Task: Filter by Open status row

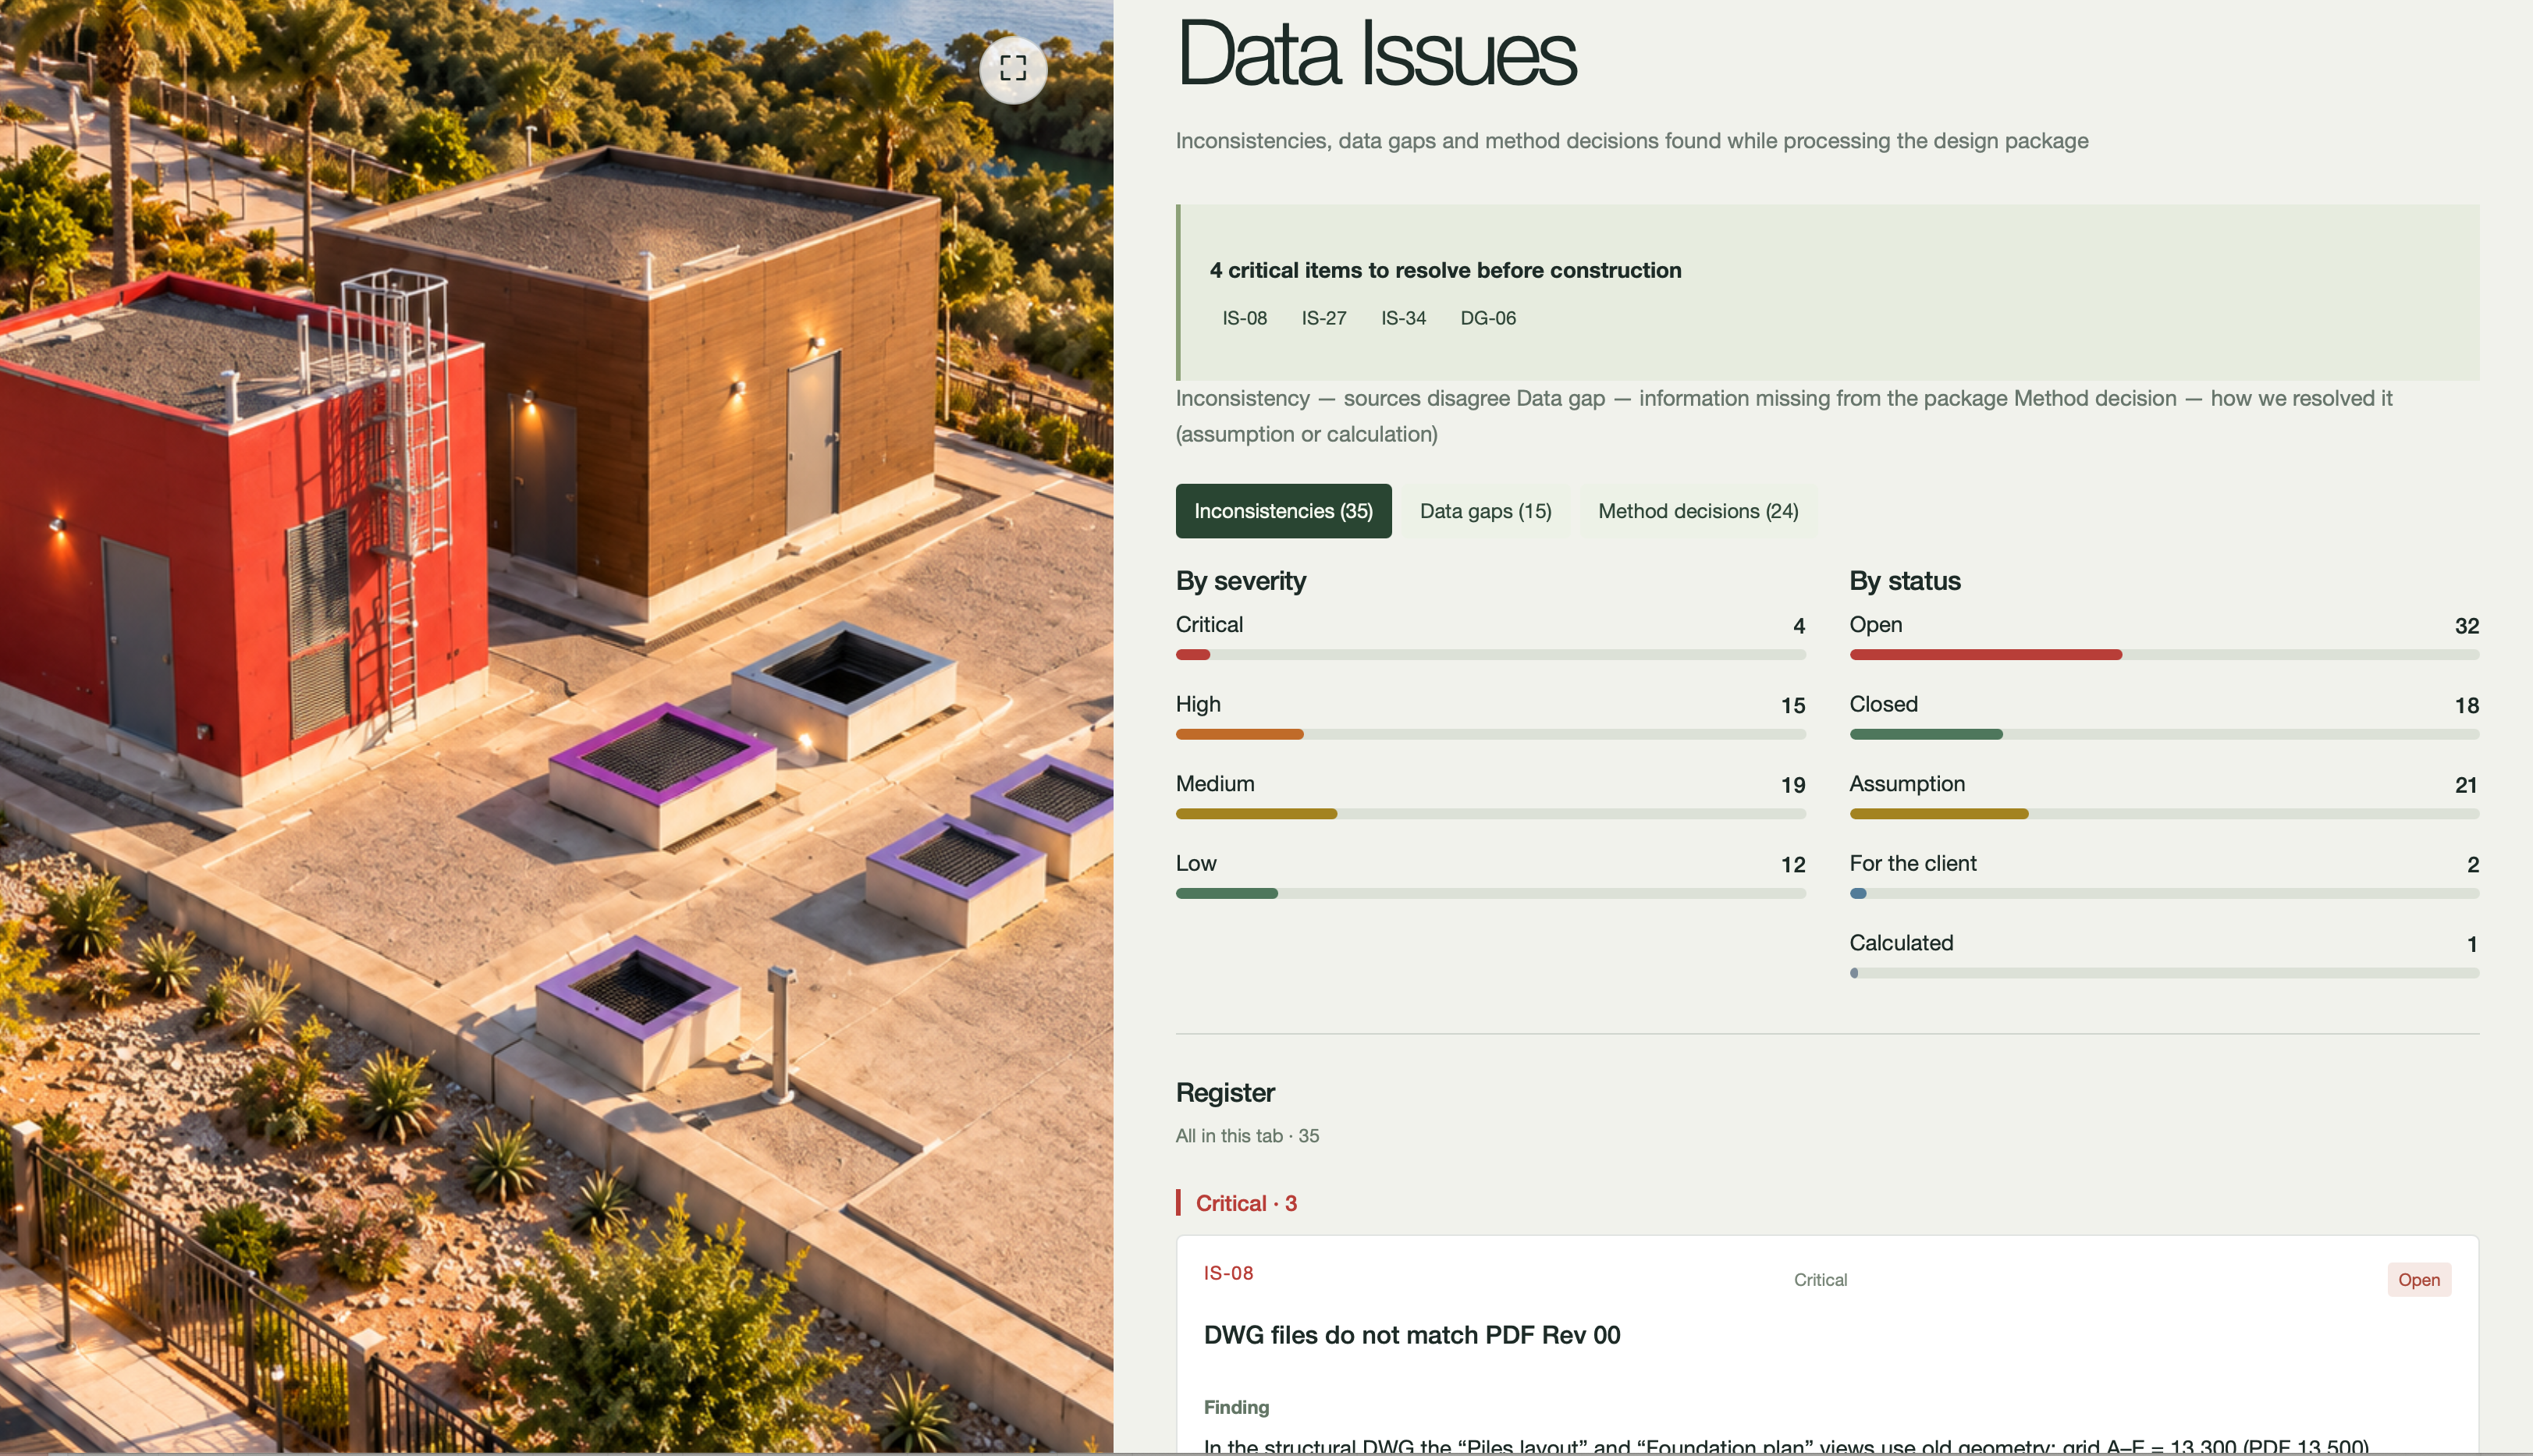Action: (2164, 636)
